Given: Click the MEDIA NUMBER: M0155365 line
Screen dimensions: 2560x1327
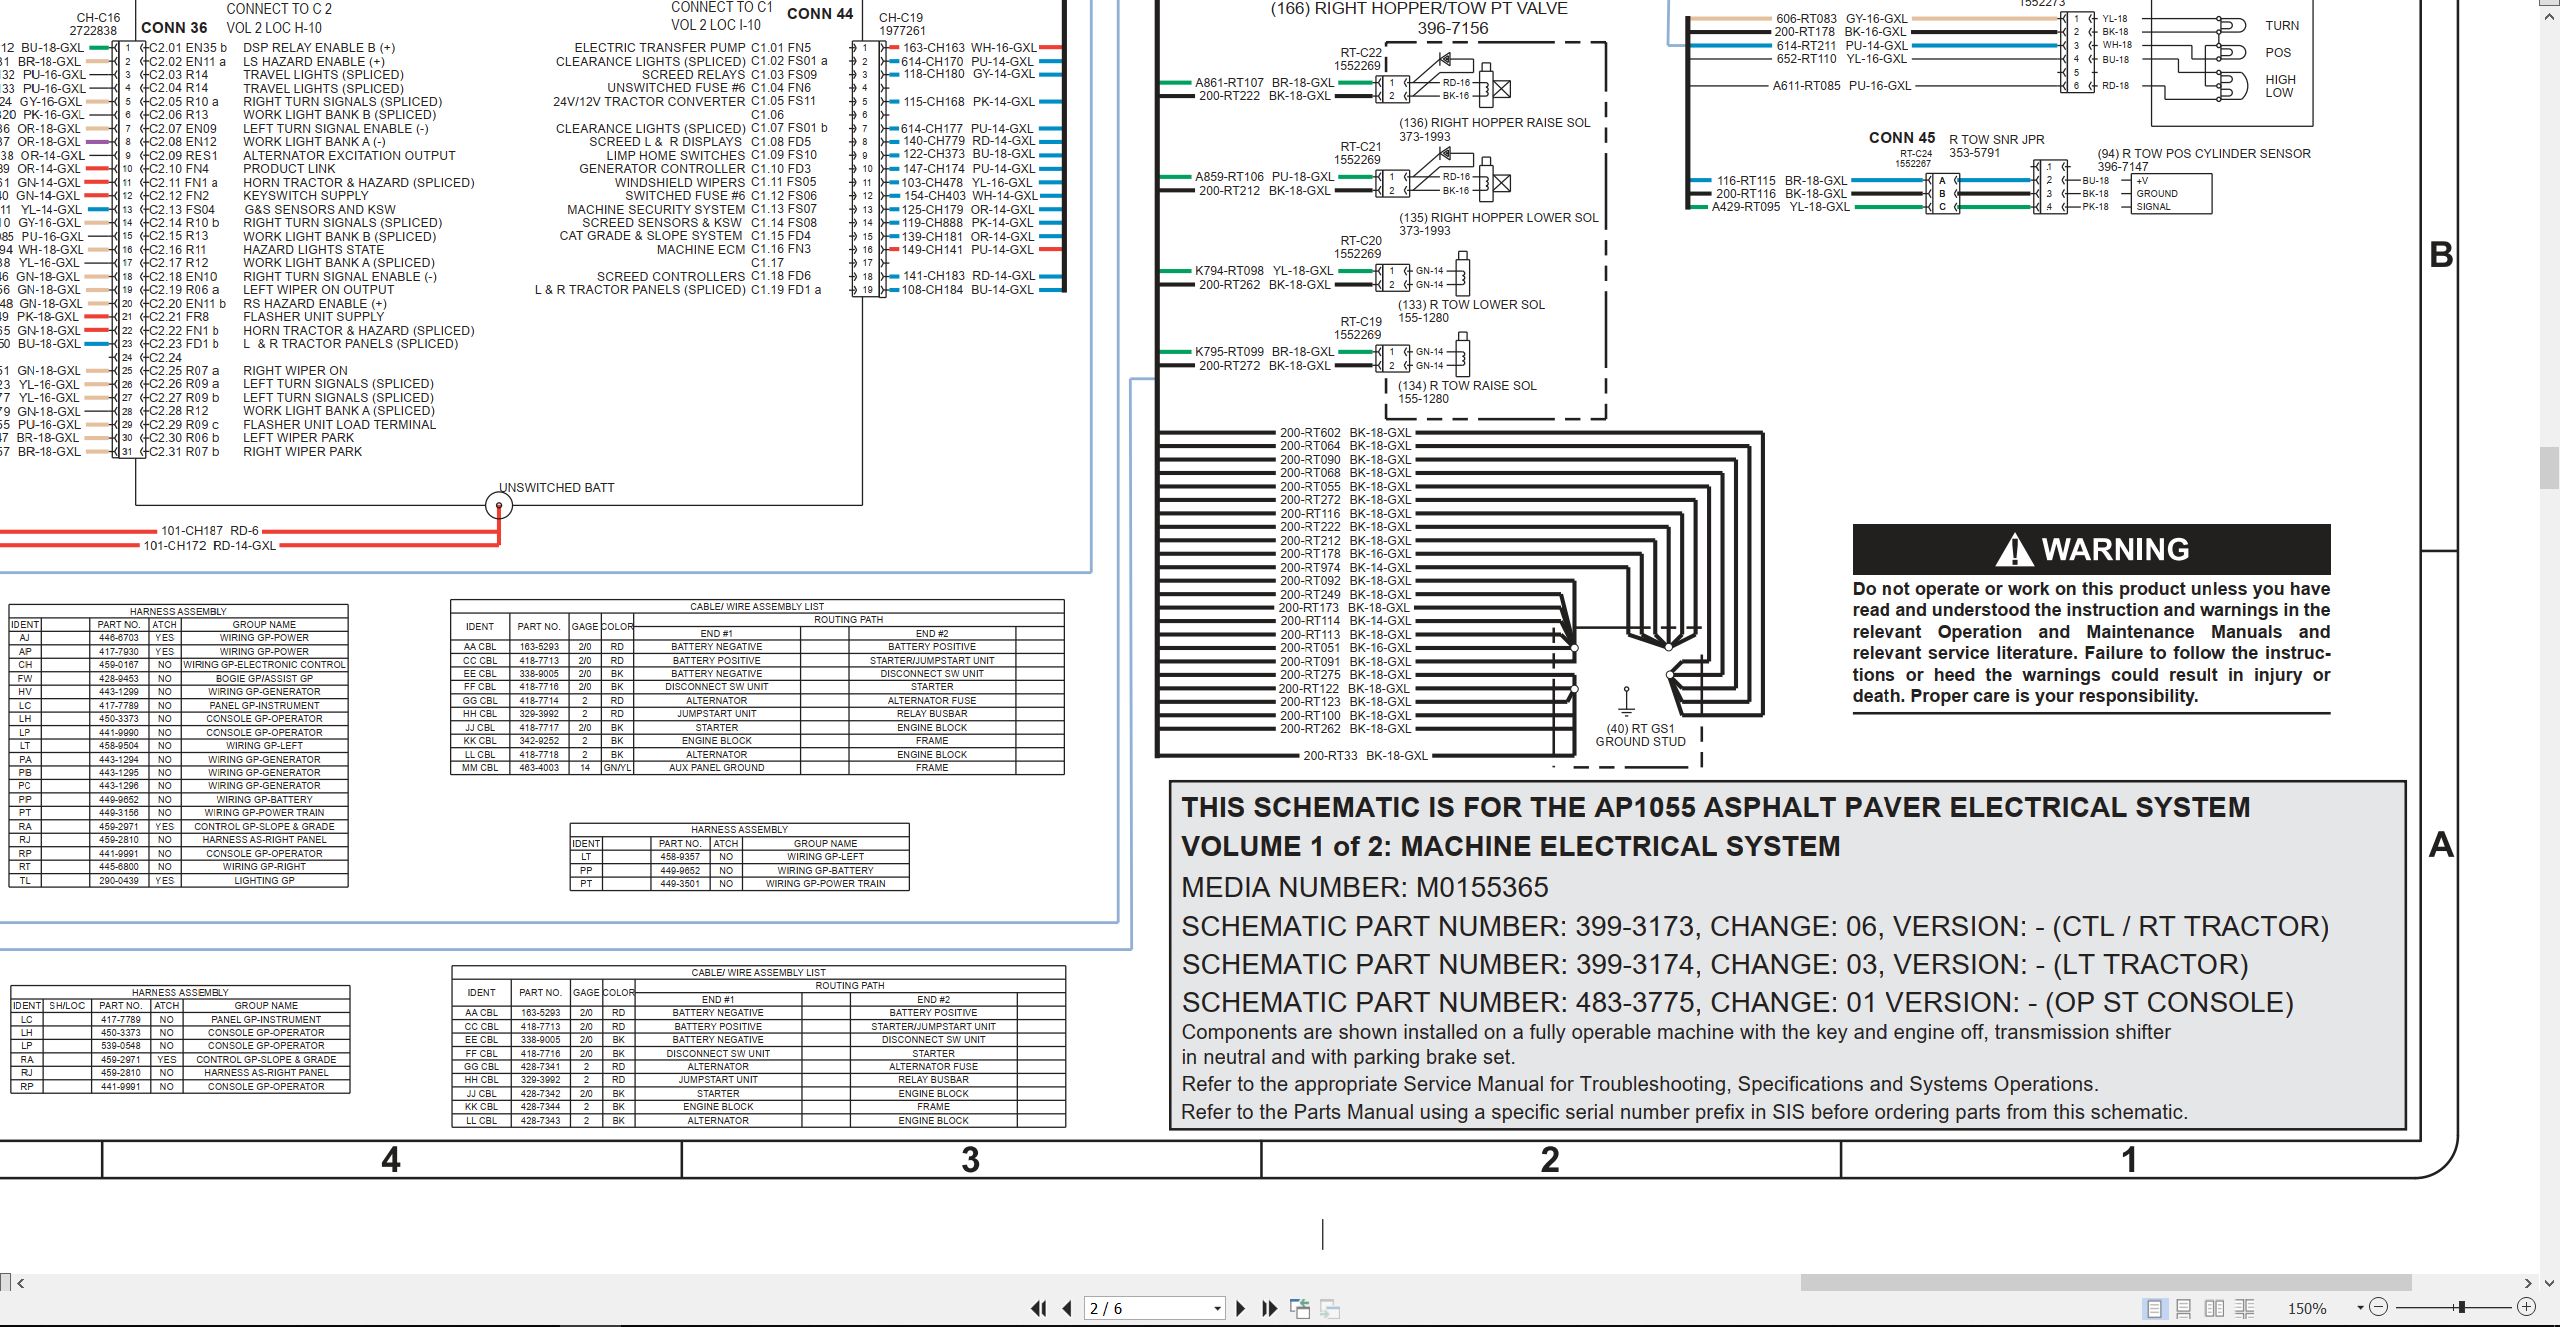Looking at the screenshot, I should pyautogui.click(x=1365, y=887).
